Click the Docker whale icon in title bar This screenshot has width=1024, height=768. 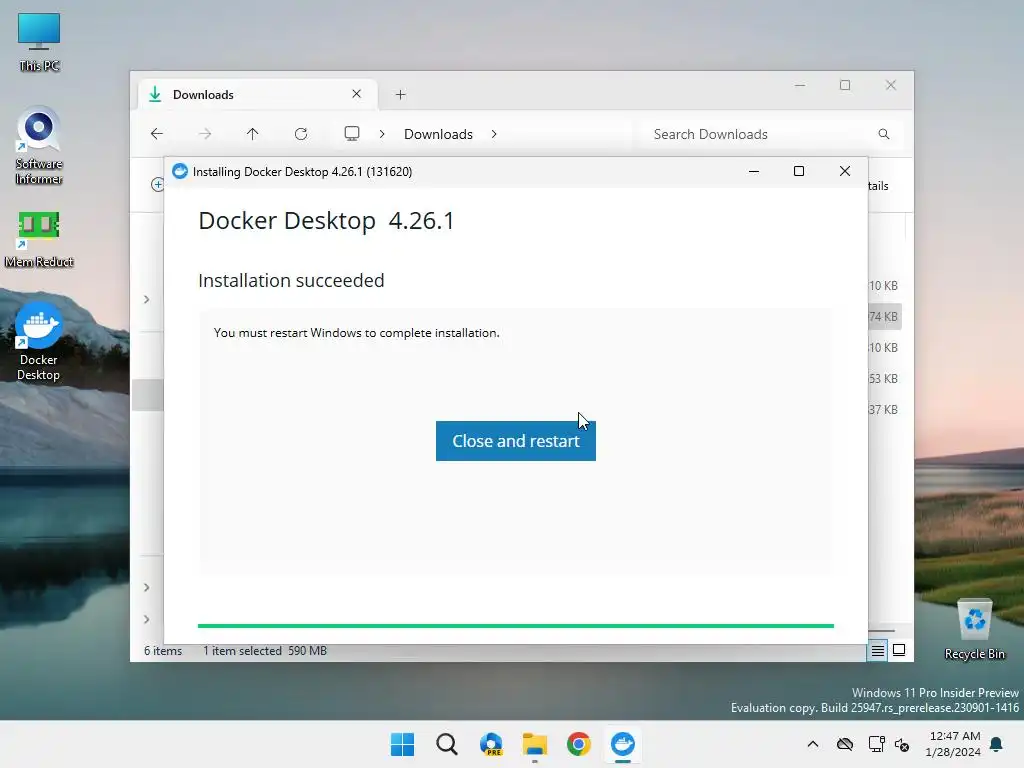[x=180, y=171]
